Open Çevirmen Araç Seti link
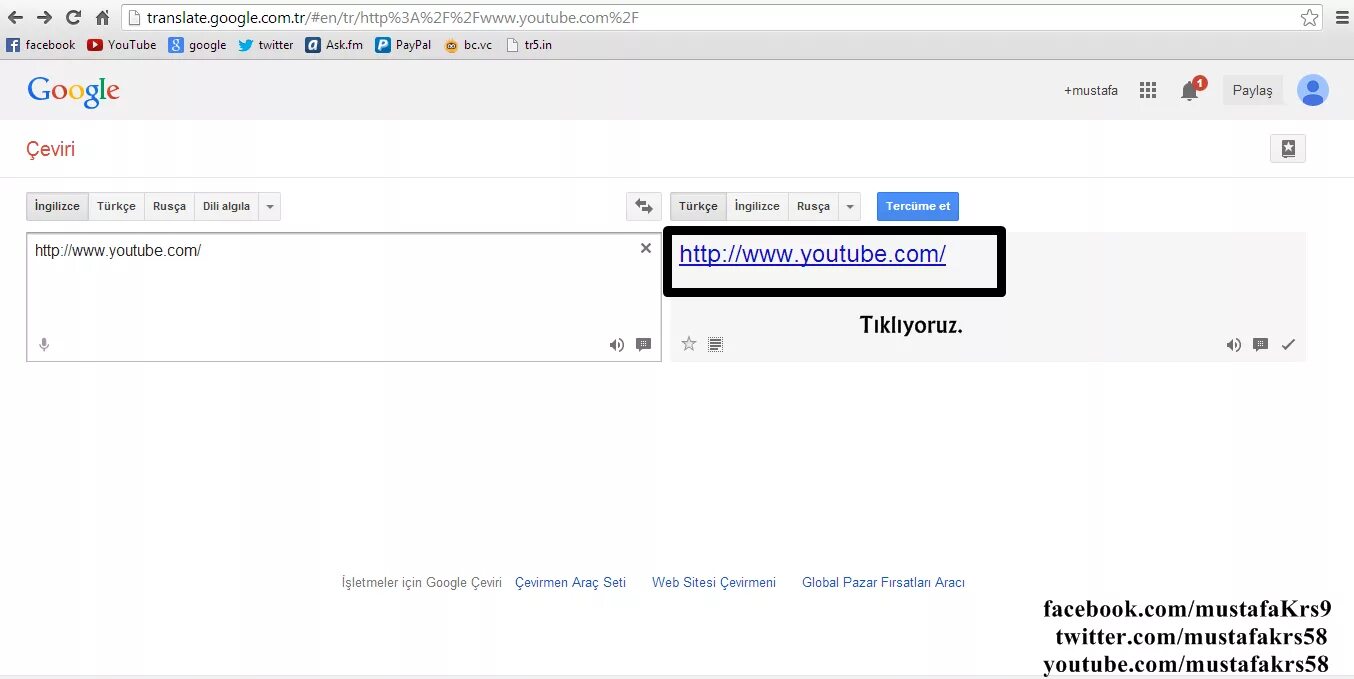The image size is (1354, 679). click(570, 582)
